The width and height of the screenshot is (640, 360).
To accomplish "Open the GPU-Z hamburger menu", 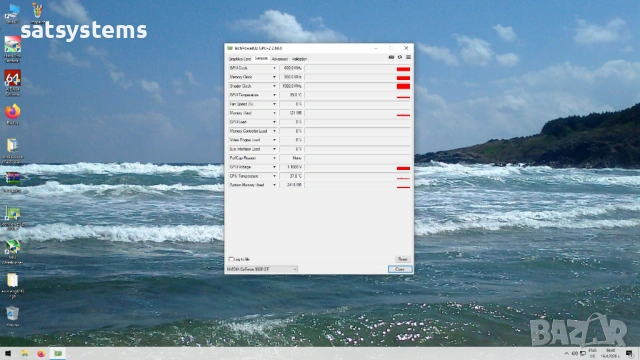I will click(x=408, y=57).
